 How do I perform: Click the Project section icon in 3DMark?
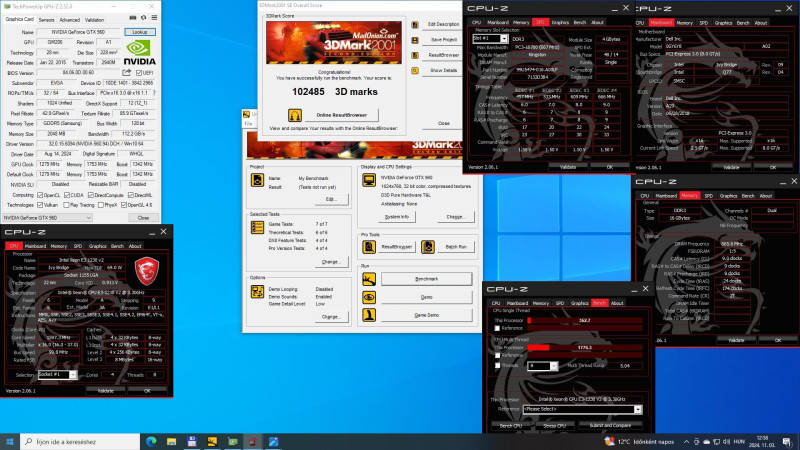(x=257, y=180)
